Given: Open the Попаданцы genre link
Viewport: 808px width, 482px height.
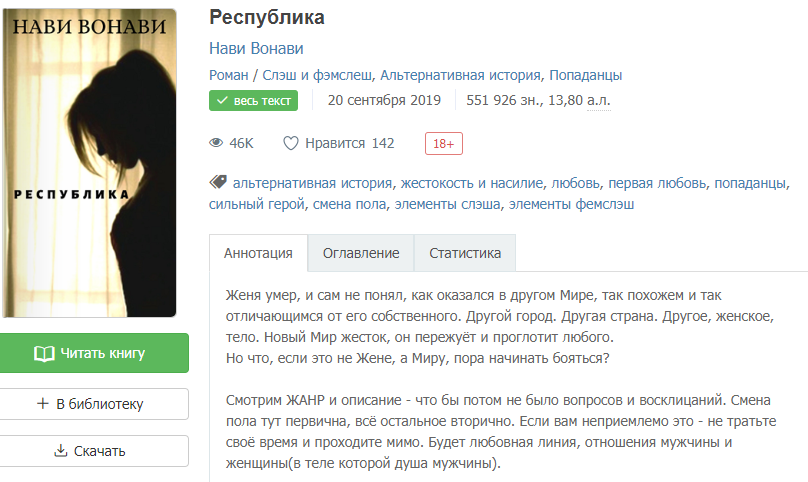Looking at the screenshot, I should pos(585,75).
